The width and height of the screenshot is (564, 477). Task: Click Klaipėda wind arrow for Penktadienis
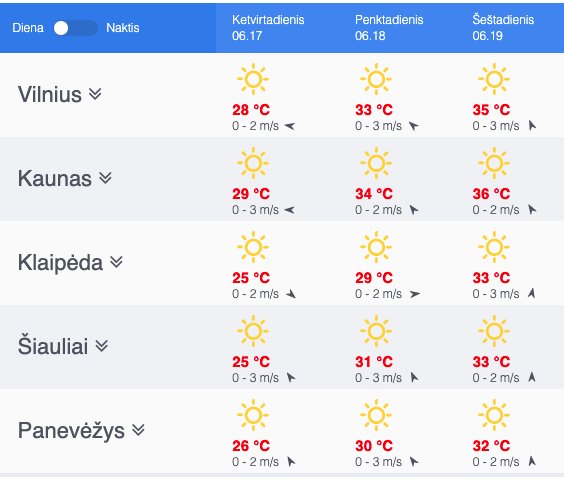[415, 294]
